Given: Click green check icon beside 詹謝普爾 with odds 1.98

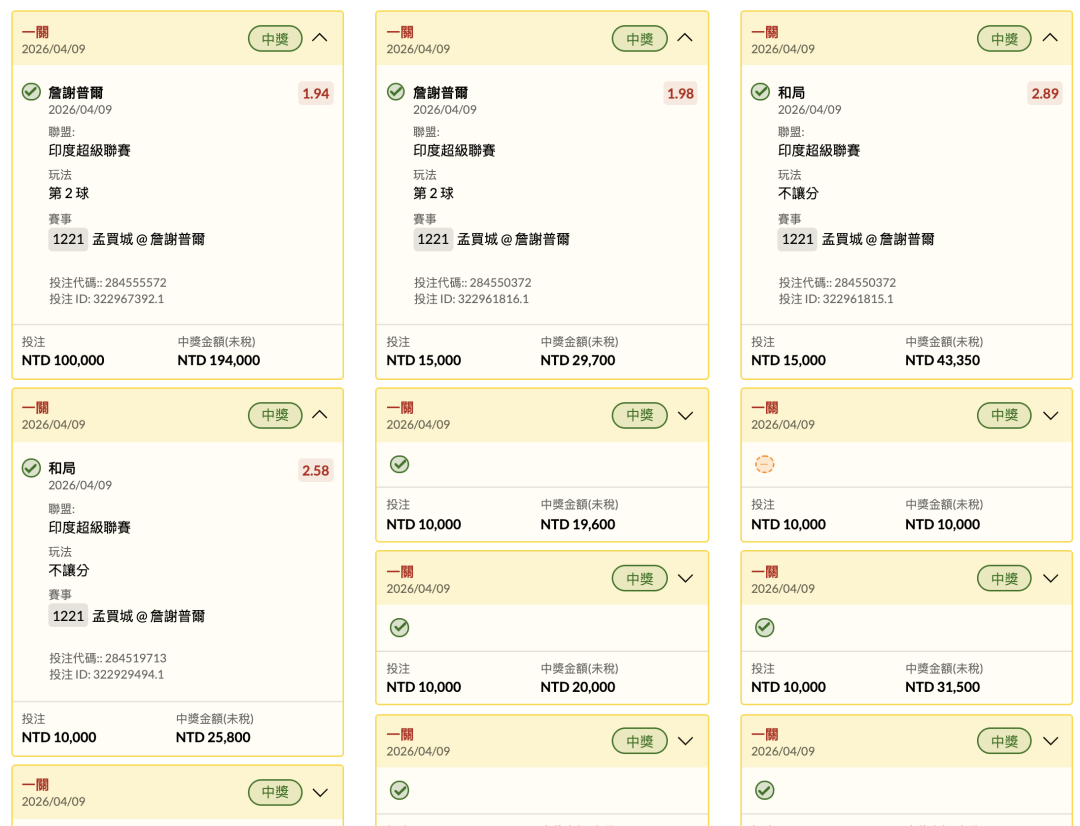Looking at the screenshot, I should (396, 92).
